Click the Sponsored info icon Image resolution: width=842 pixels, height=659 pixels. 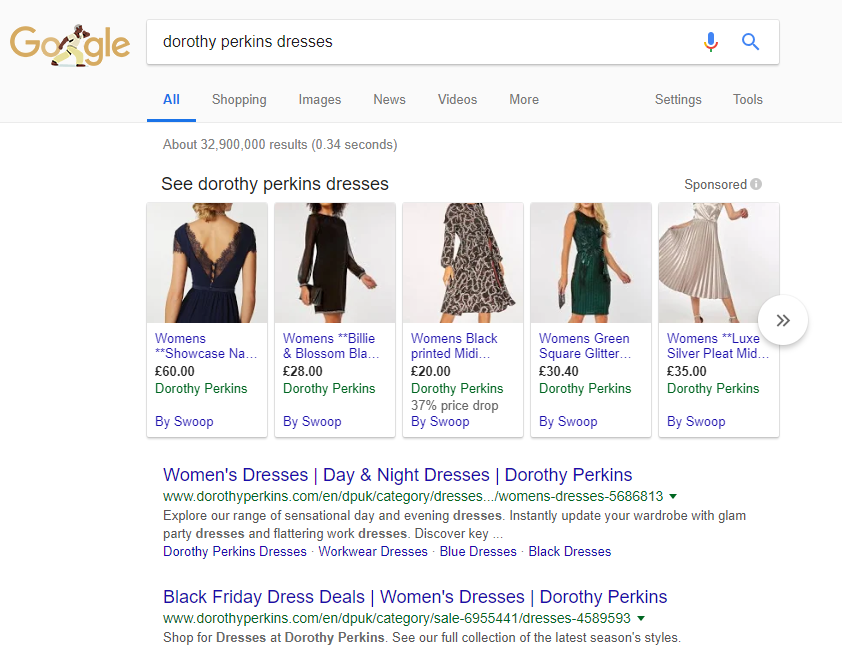click(x=756, y=184)
